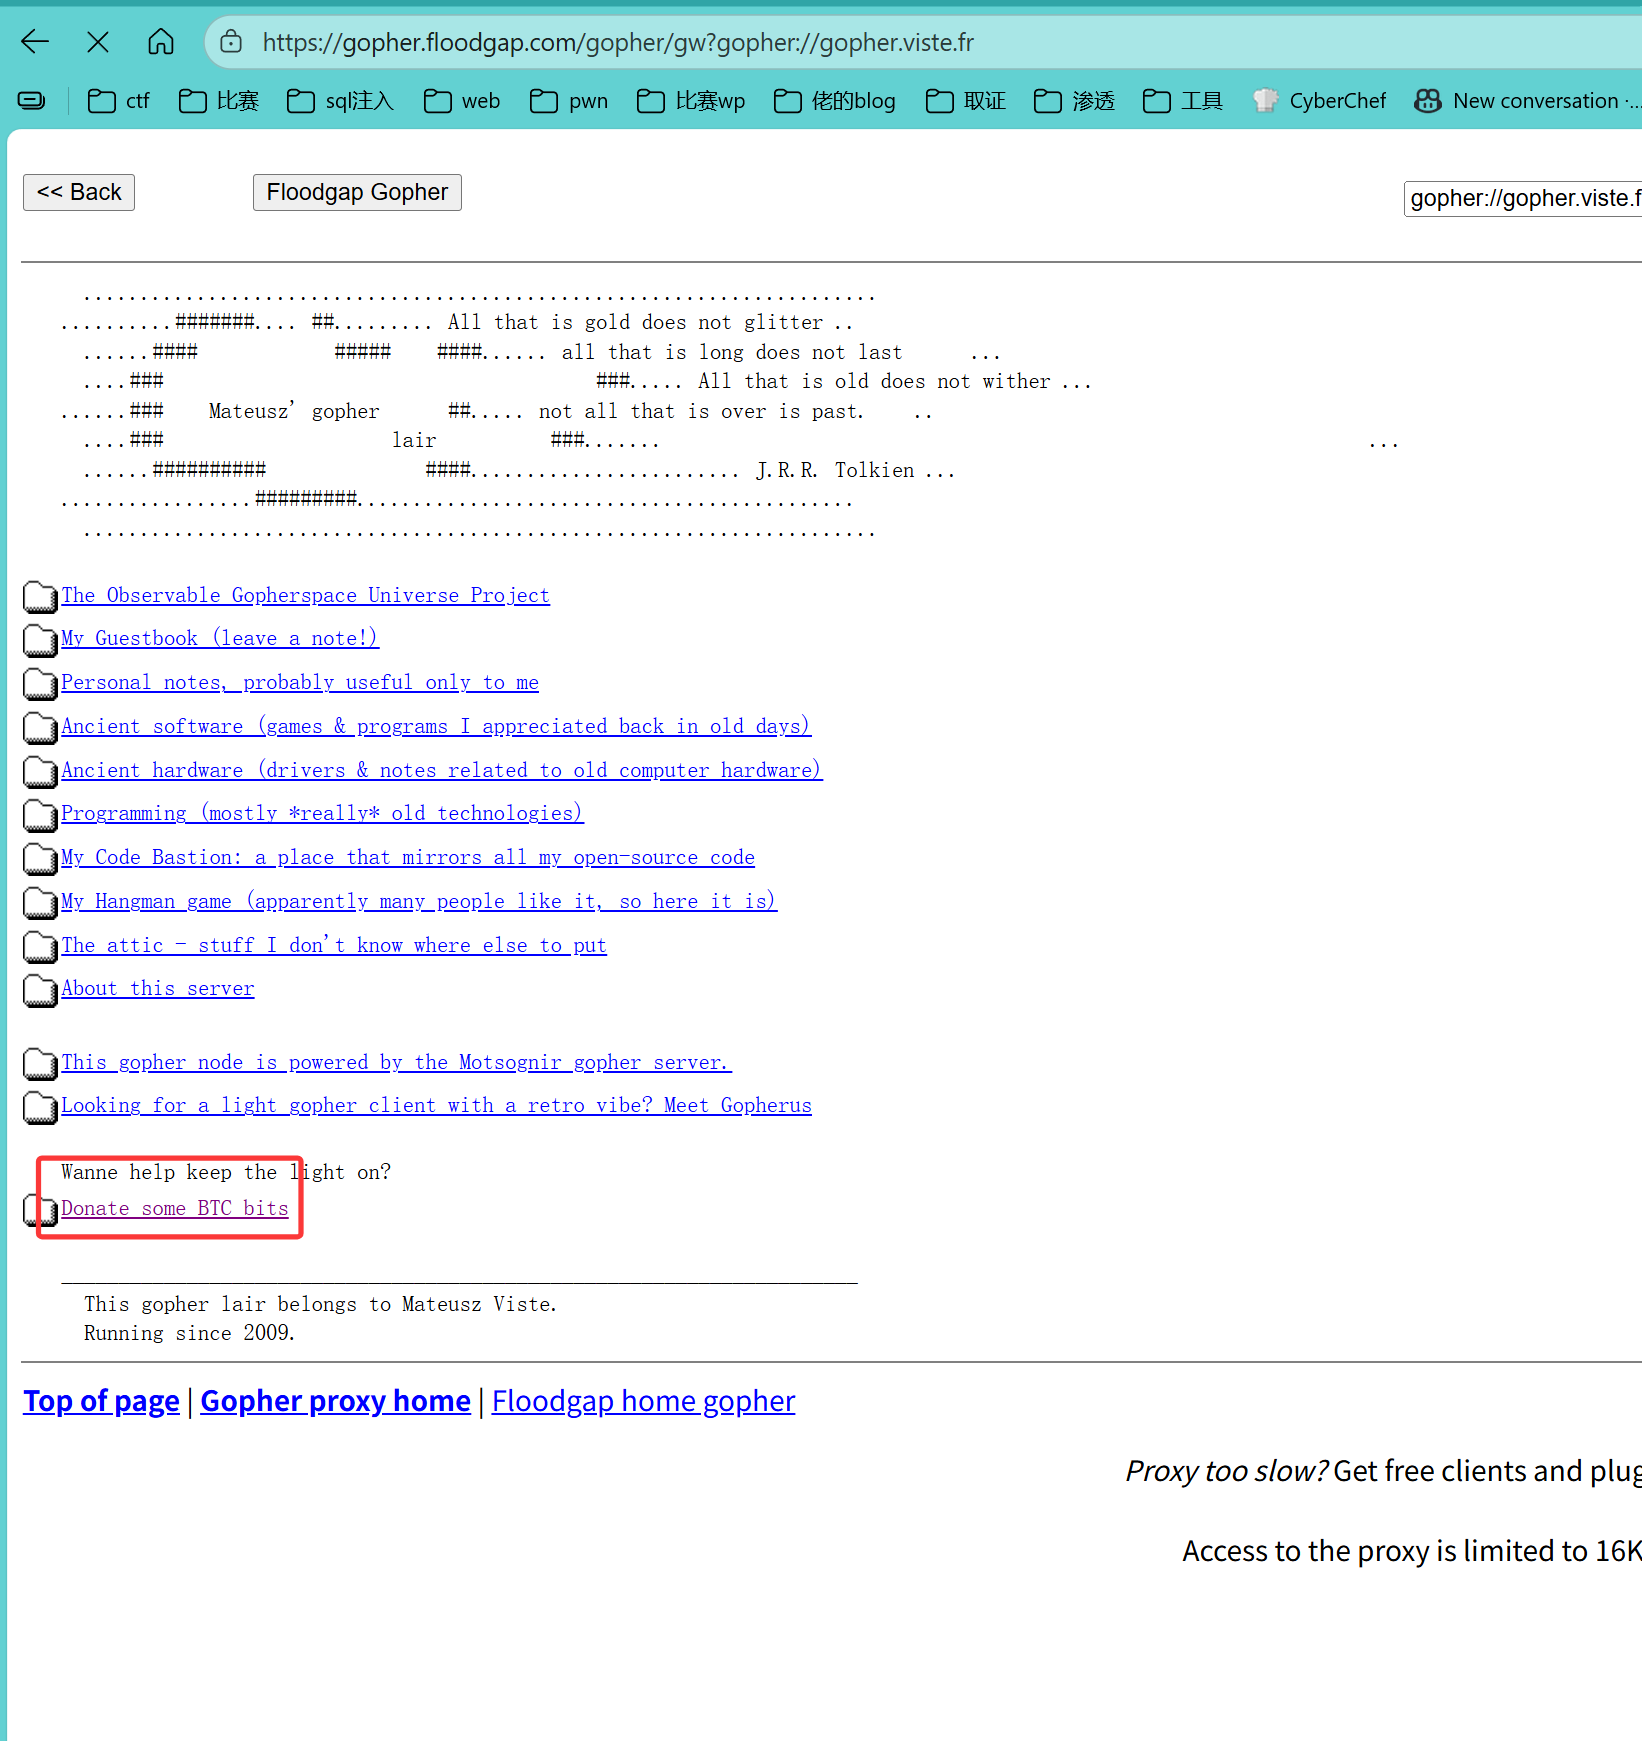Open My Code Bastion link
Screen dimensions: 1642x1741
pos(408,857)
